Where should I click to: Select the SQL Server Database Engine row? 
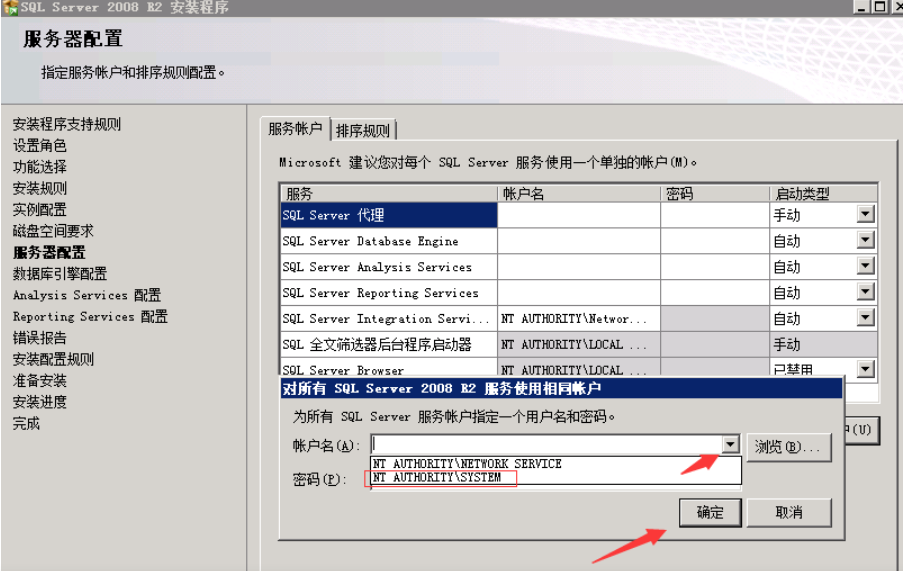coord(389,241)
